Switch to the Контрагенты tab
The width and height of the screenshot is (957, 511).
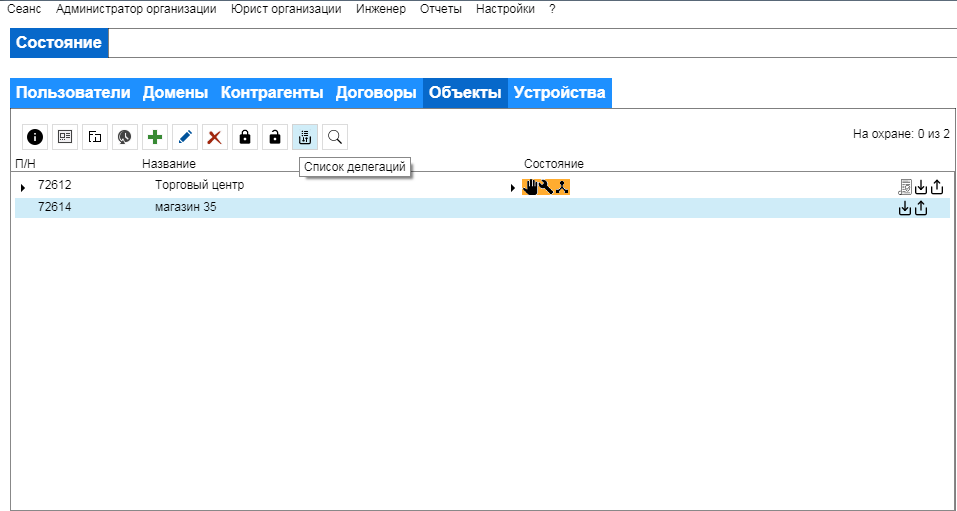[x=272, y=93]
